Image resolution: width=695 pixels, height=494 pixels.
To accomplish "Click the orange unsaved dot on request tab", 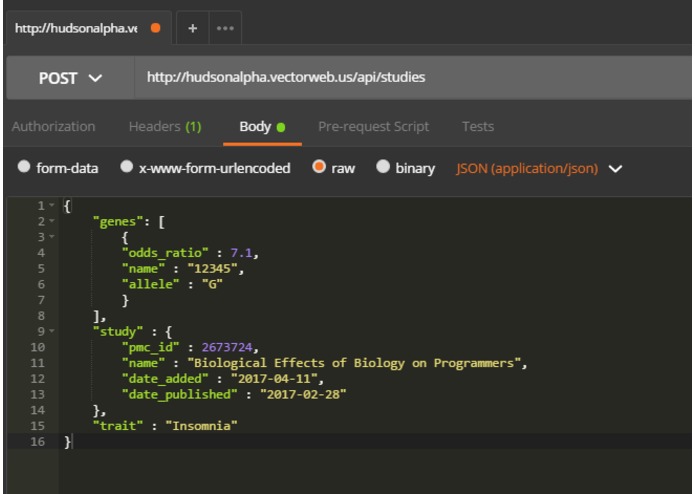I will 156,28.
